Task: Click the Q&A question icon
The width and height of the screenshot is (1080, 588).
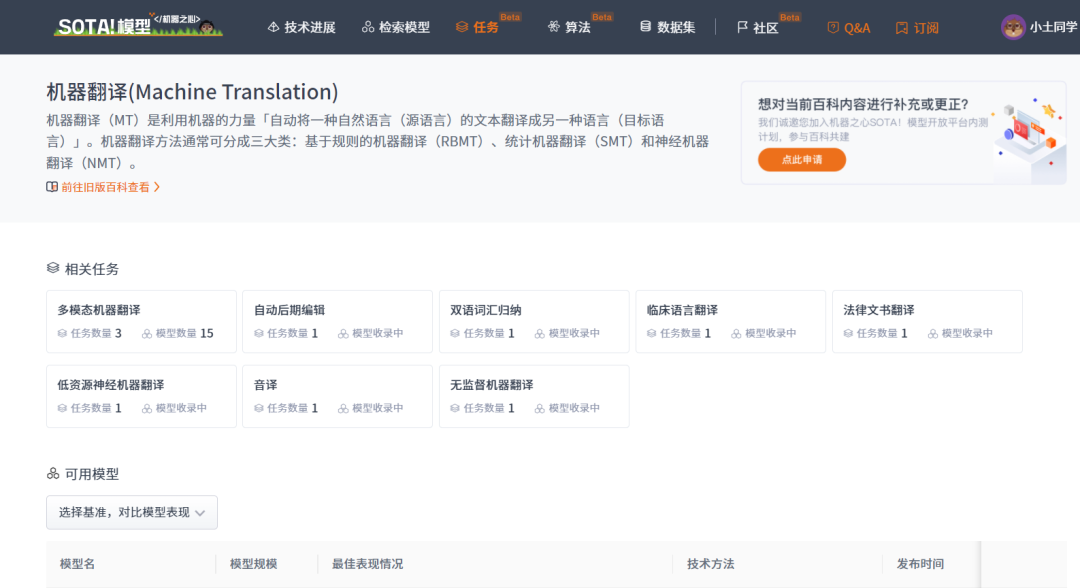Action: coord(833,28)
